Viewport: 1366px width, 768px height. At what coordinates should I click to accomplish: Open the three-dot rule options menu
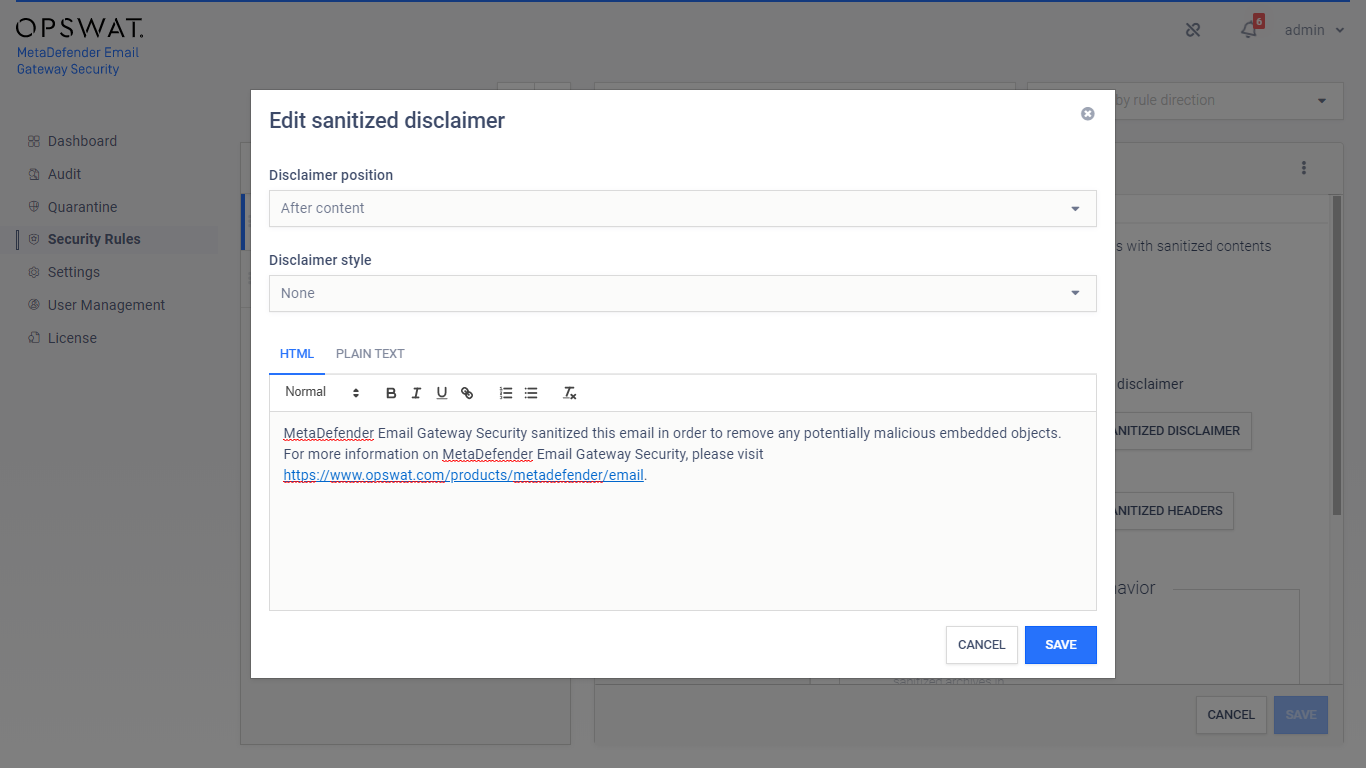(x=1304, y=168)
